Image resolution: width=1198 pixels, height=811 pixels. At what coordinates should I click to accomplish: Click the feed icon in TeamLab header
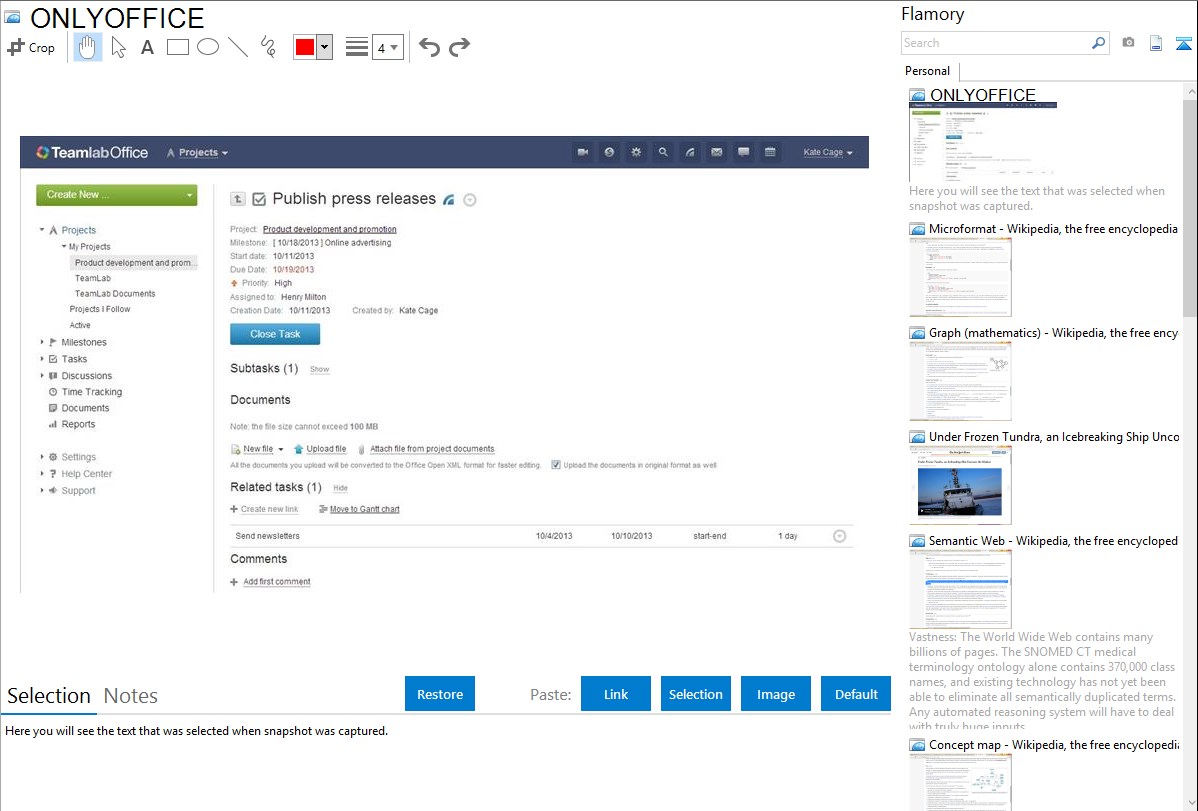[690, 152]
